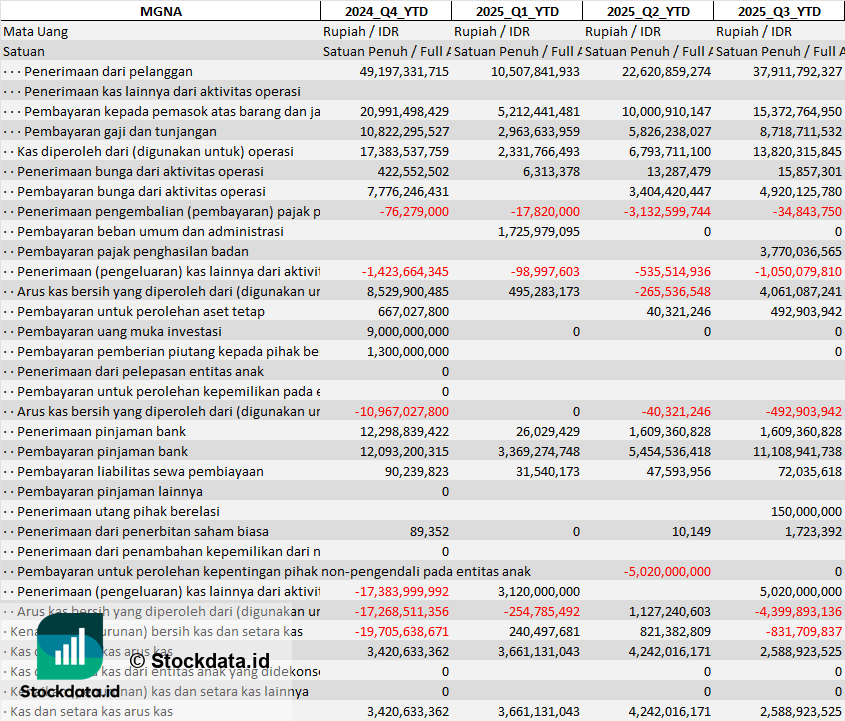Click the red -5,020,000,000 cell
Image resolution: width=845 pixels, height=721 pixels.
click(x=667, y=571)
